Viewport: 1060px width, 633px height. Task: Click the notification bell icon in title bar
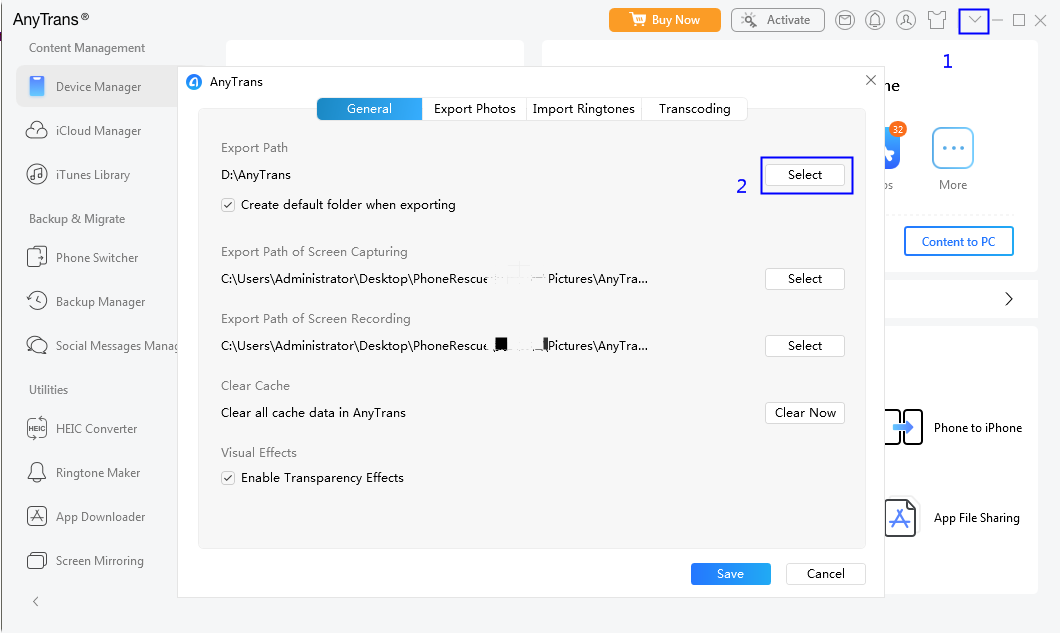click(875, 20)
